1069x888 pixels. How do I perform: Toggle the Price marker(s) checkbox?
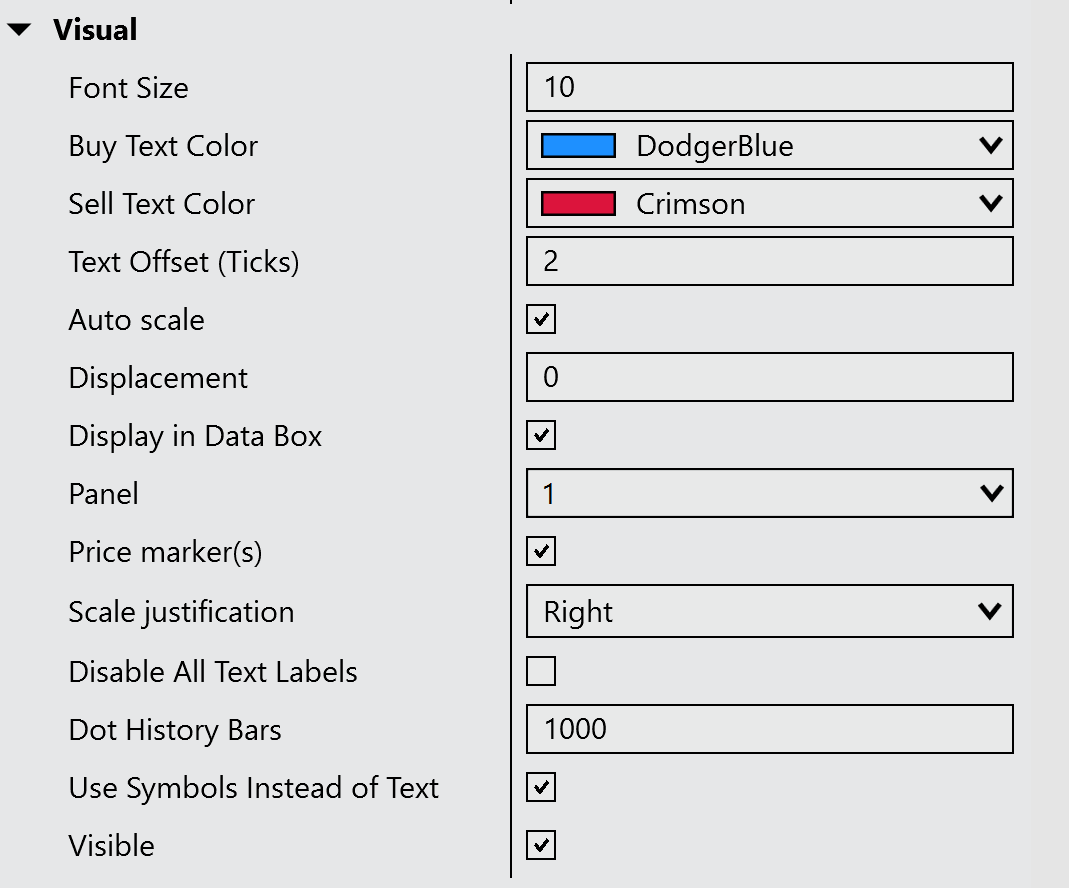point(541,551)
